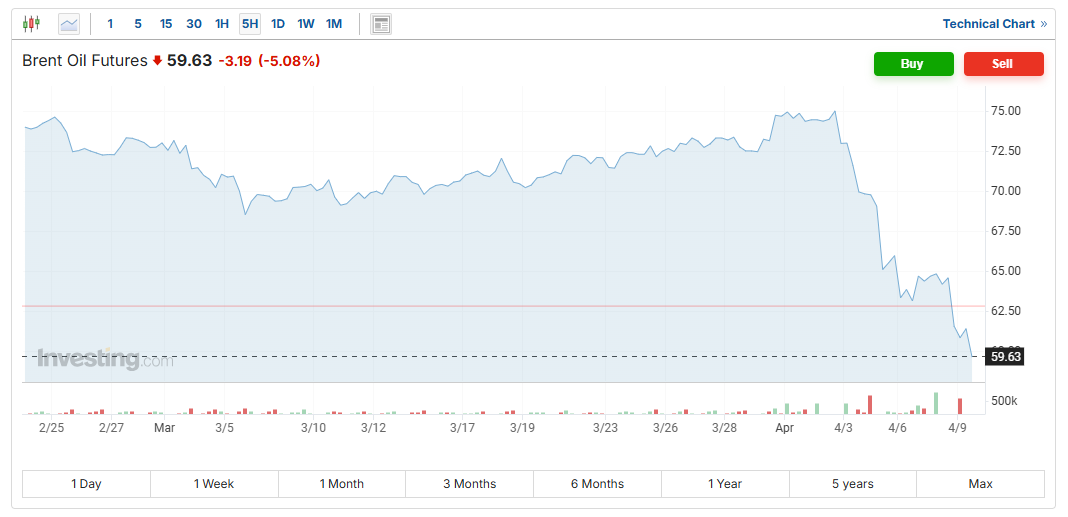Set the interval to 1 minute
Image resolution: width=1068 pixels, height=517 pixels.
click(x=110, y=24)
